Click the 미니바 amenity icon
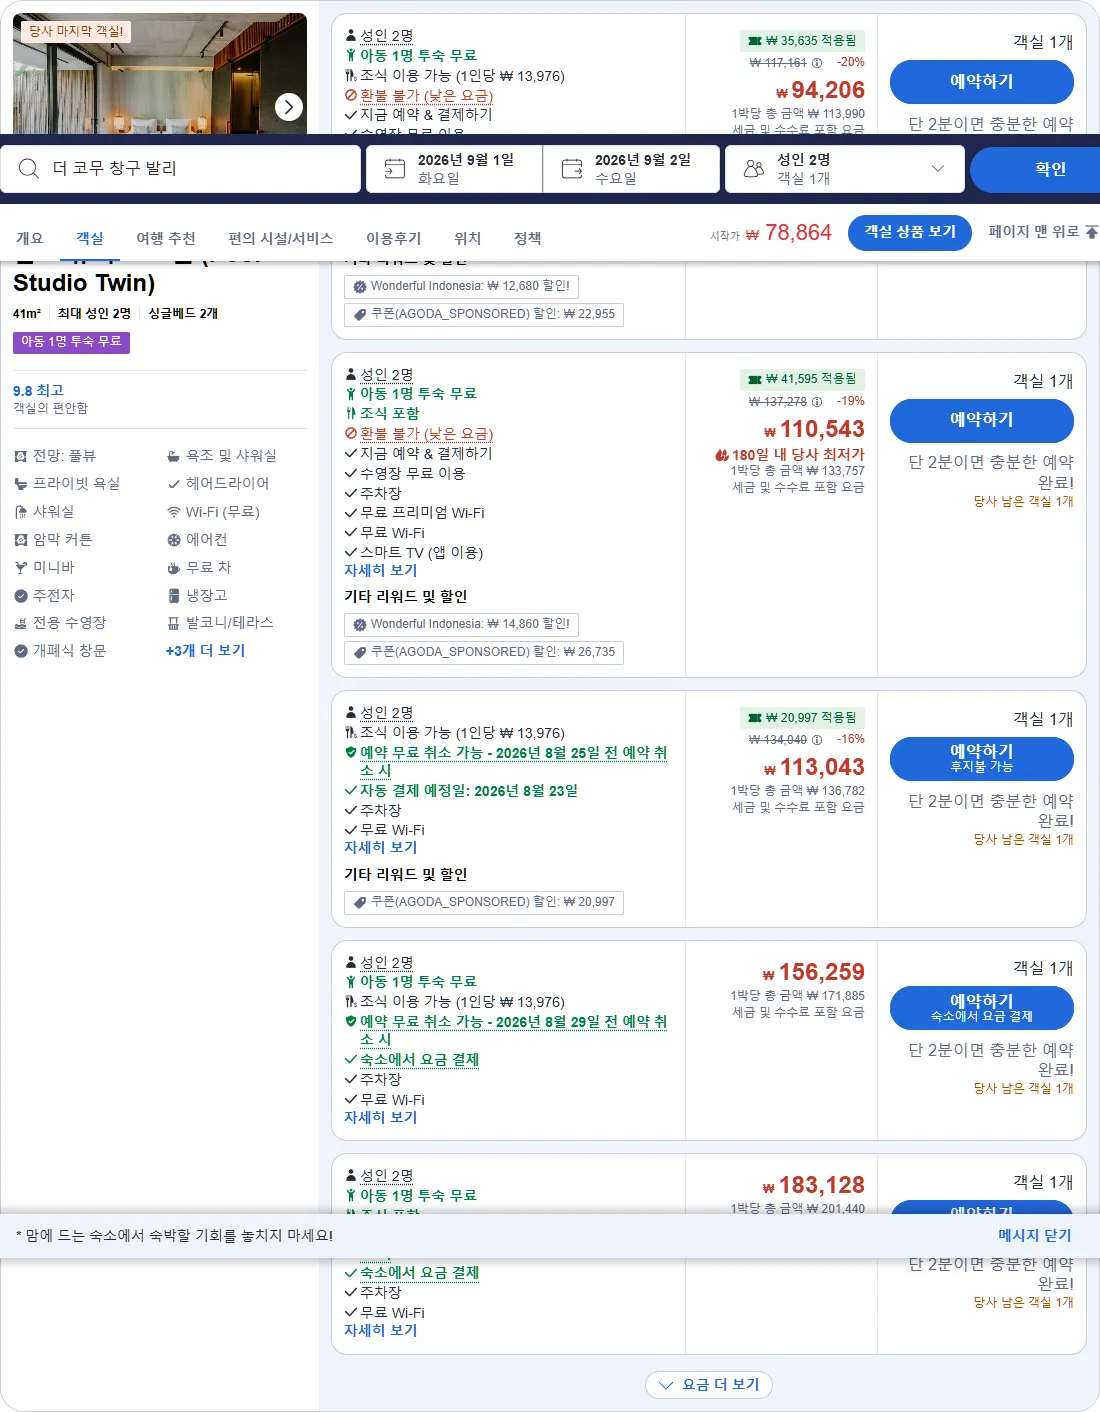This screenshot has height=1412, width=1100. tap(21, 568)
